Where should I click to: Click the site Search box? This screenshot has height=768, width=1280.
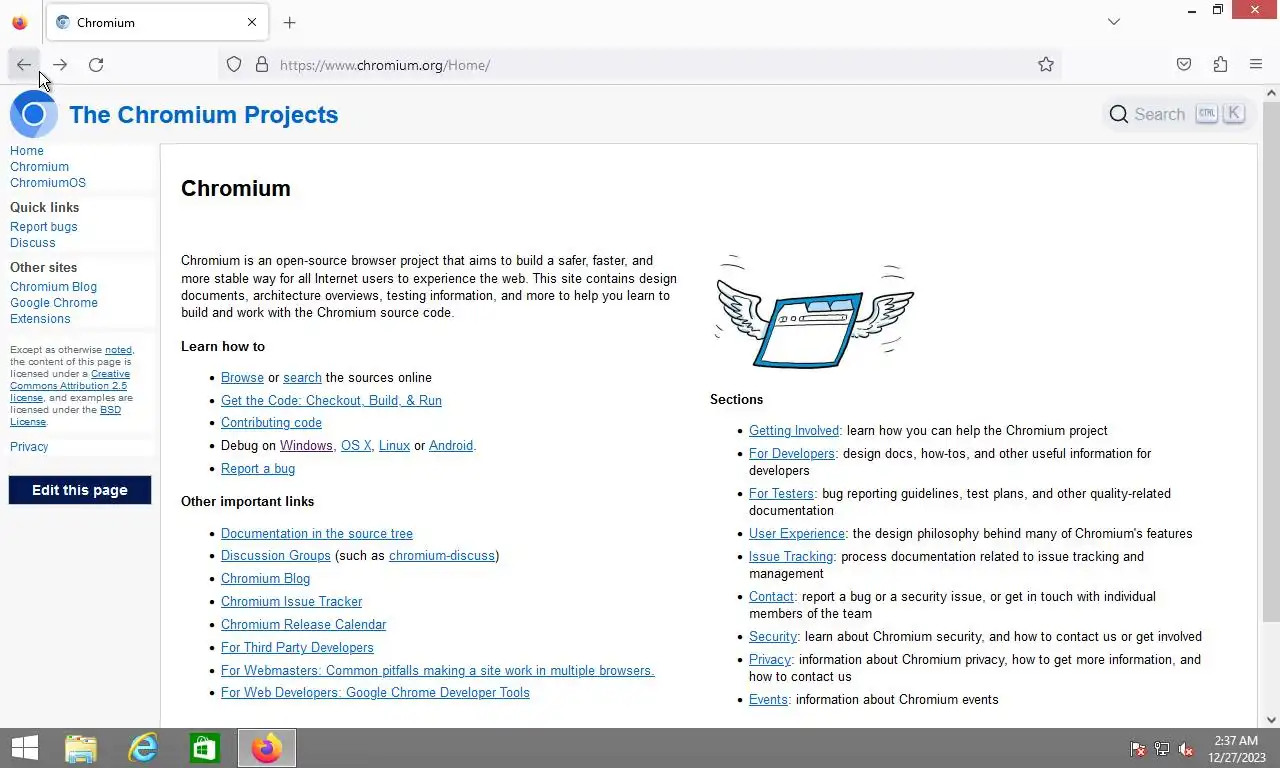pyautogui.click(x=1177, y=114)
